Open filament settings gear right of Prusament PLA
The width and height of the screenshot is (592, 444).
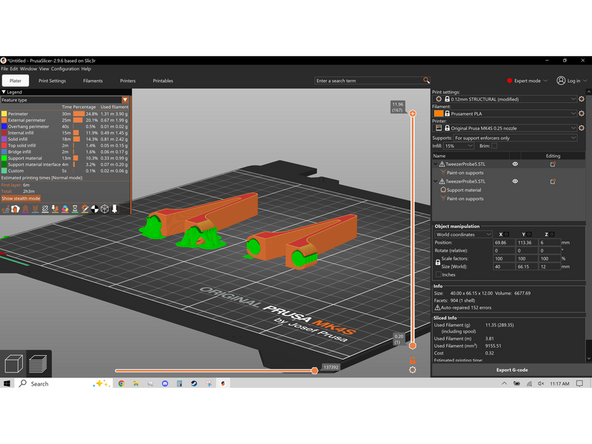(x=581, y=113)
